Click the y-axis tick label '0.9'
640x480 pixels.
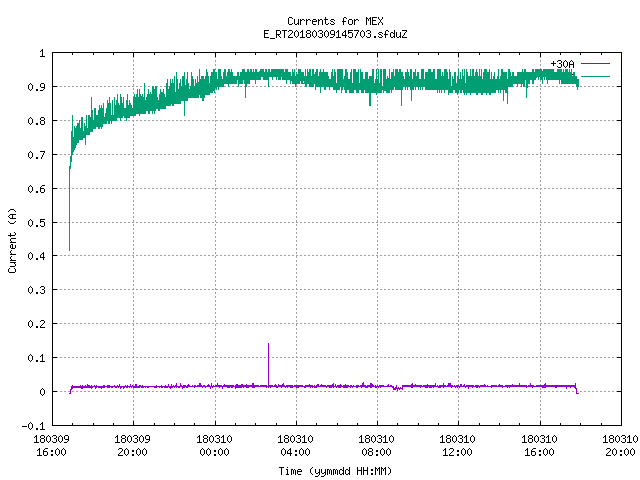[36, 87]
